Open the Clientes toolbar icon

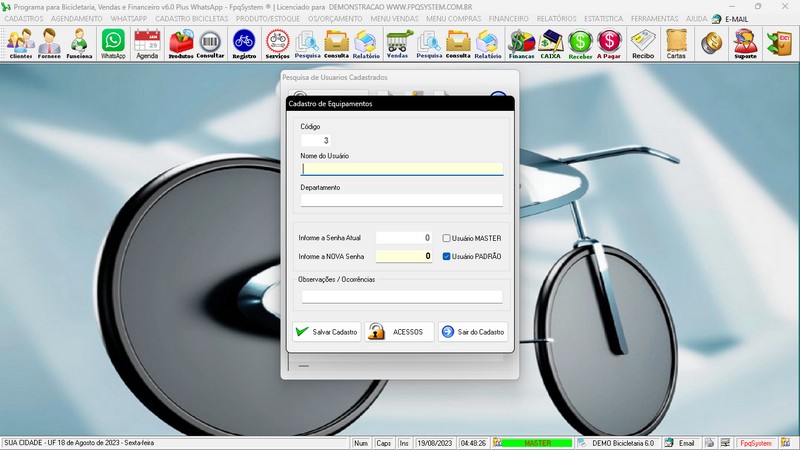click(x=20, y=44)
